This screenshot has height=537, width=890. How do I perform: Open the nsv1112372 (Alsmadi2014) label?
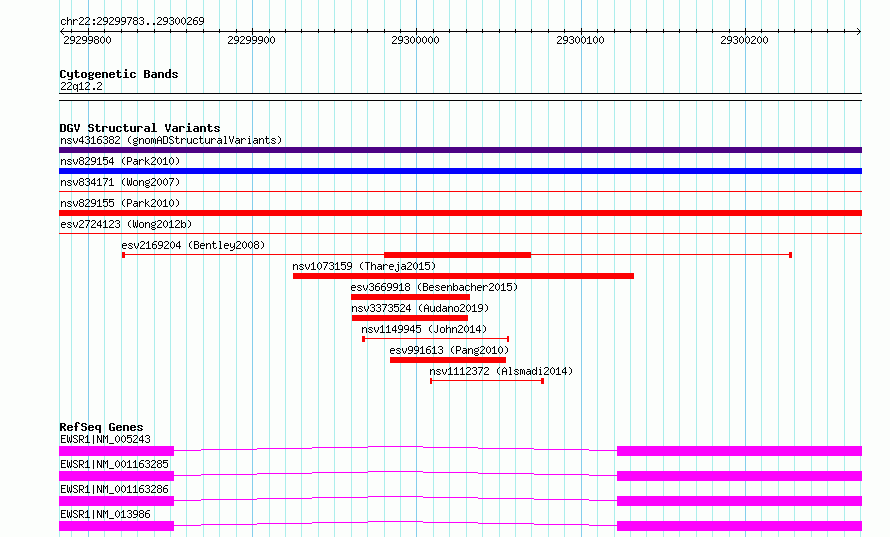(501, 371)
